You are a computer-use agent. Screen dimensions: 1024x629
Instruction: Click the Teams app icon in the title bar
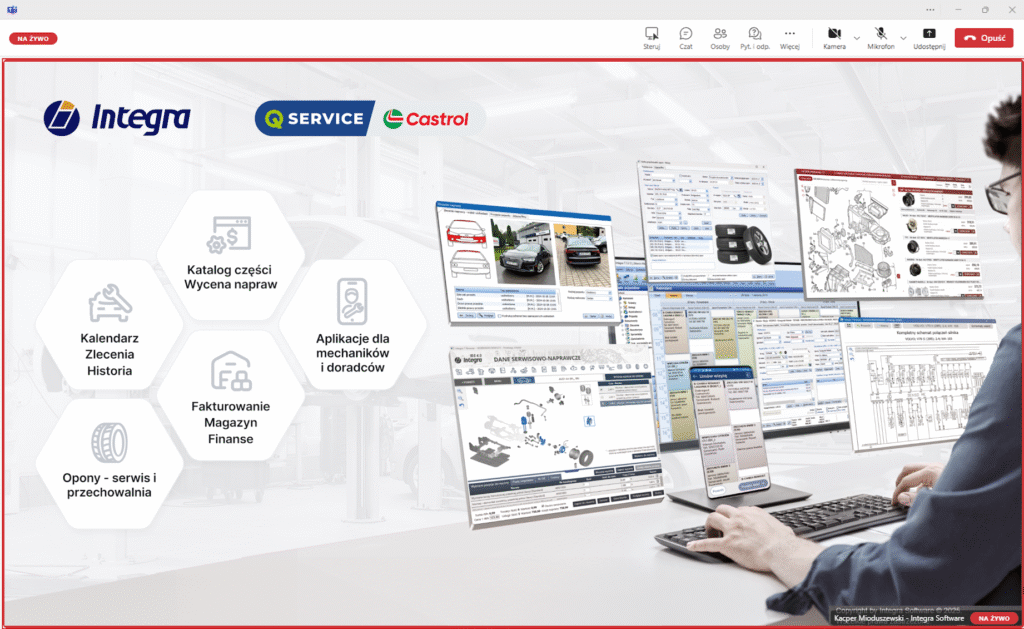coord(12,10)
